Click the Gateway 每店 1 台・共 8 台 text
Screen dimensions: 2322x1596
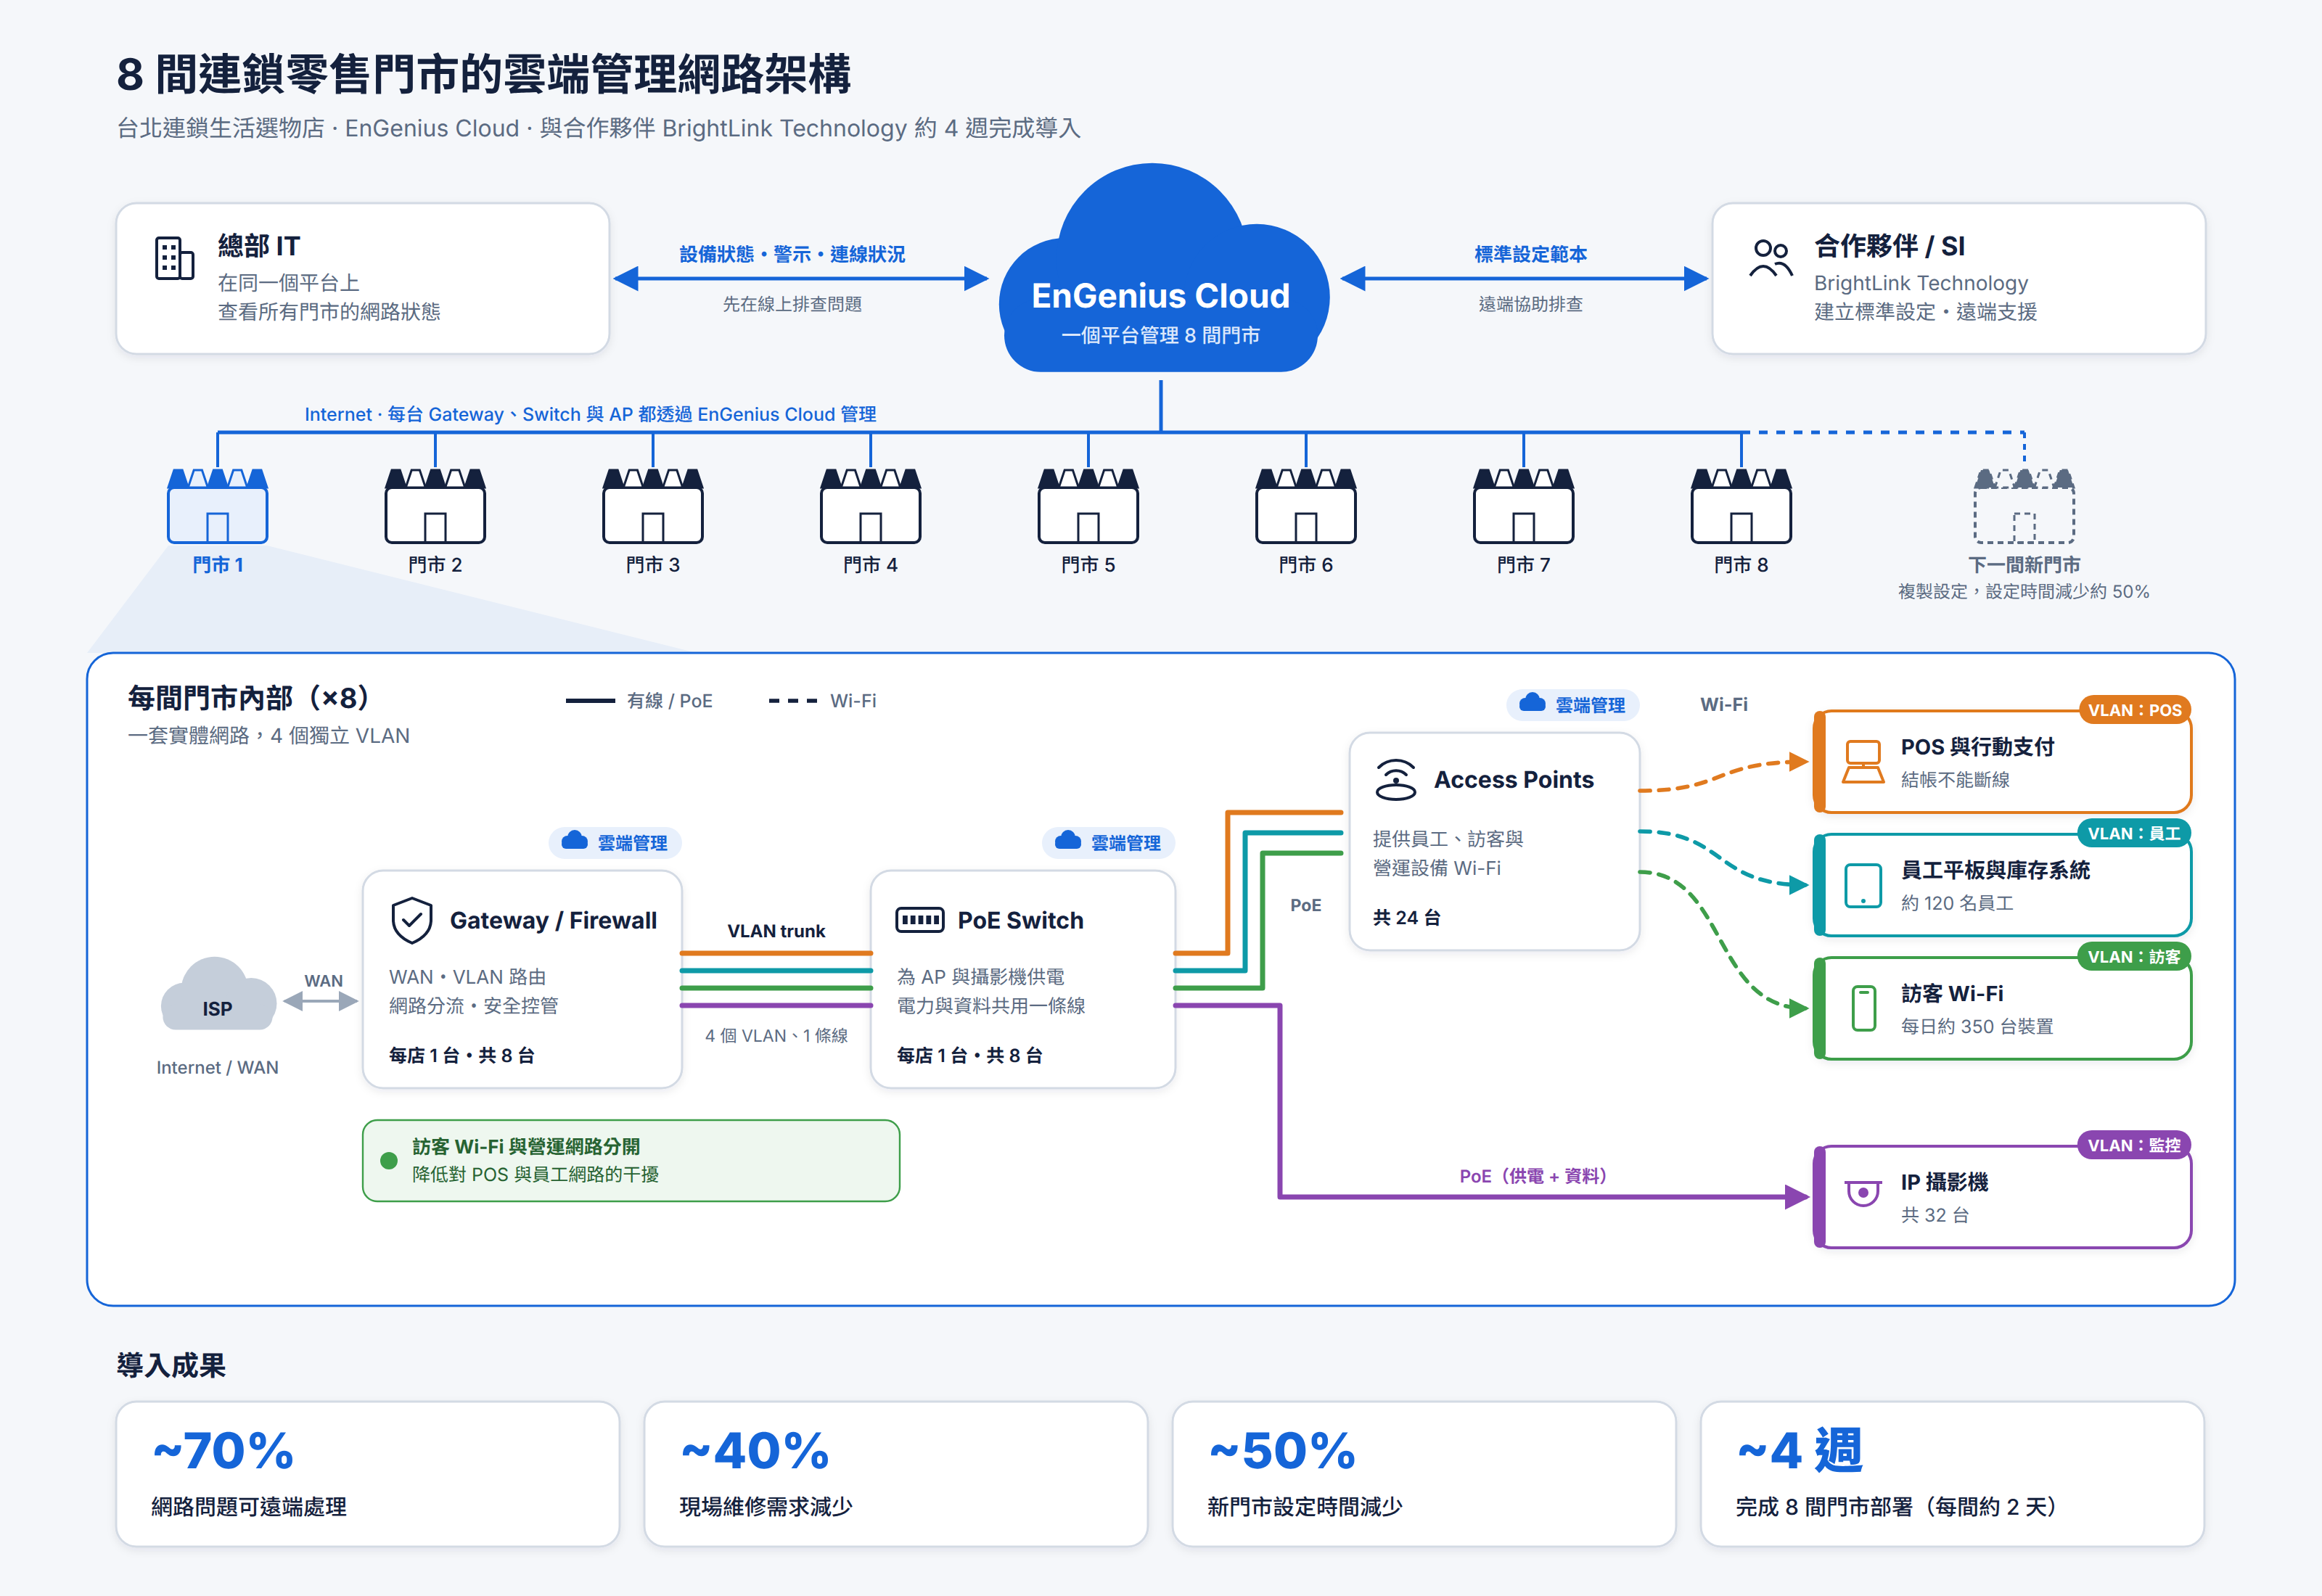click(461, 1055)
